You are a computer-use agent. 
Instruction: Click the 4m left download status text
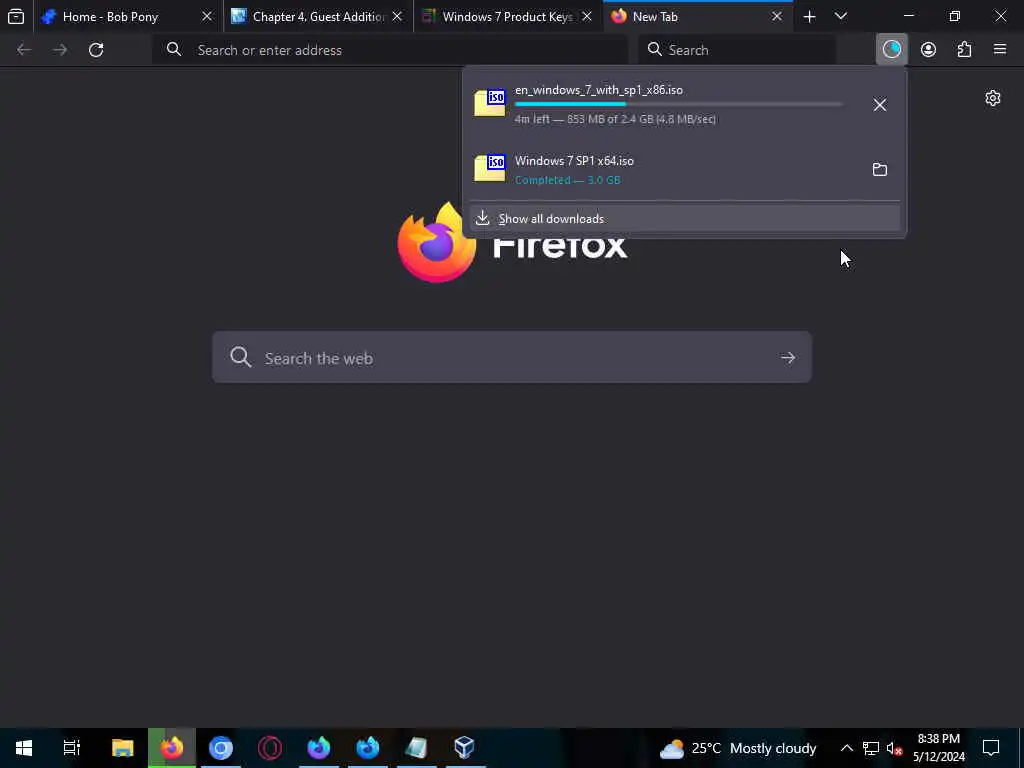[x=615, y=119]
